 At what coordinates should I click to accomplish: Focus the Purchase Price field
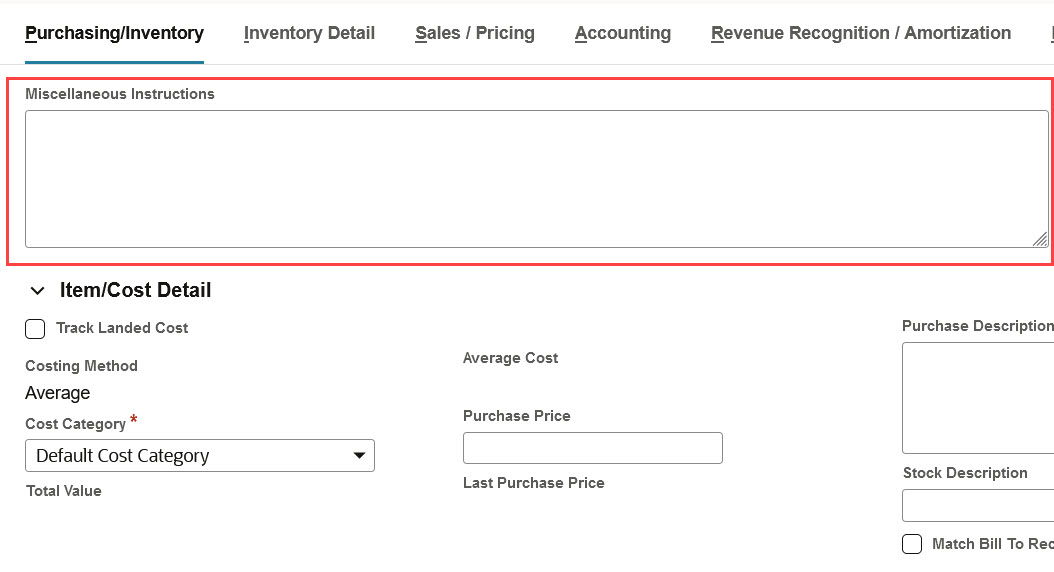pos(592,448)
